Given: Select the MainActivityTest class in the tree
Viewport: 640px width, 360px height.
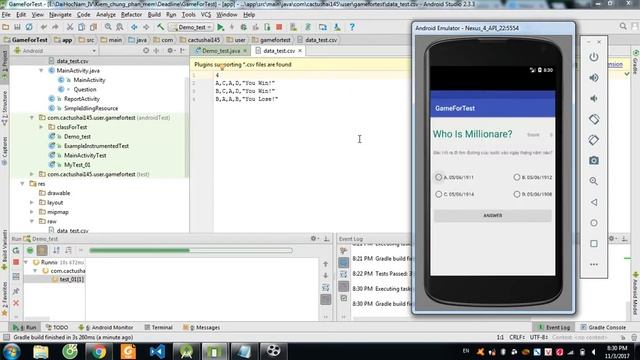Looking at the screenshot, I should click(85, 156).
